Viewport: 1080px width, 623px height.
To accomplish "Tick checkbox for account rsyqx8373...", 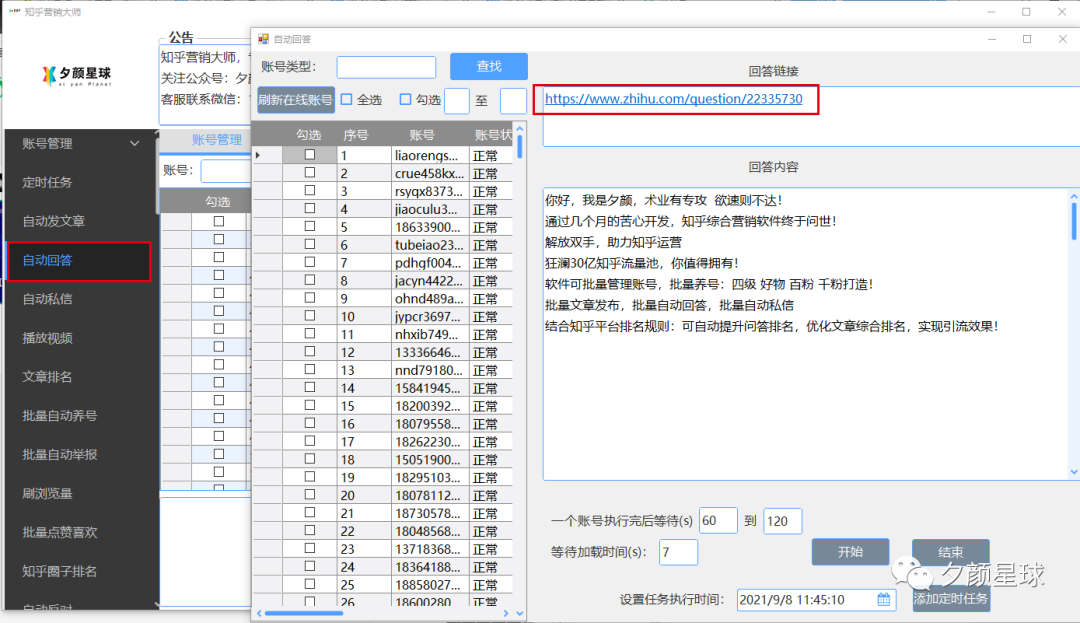I will (310, 191).
